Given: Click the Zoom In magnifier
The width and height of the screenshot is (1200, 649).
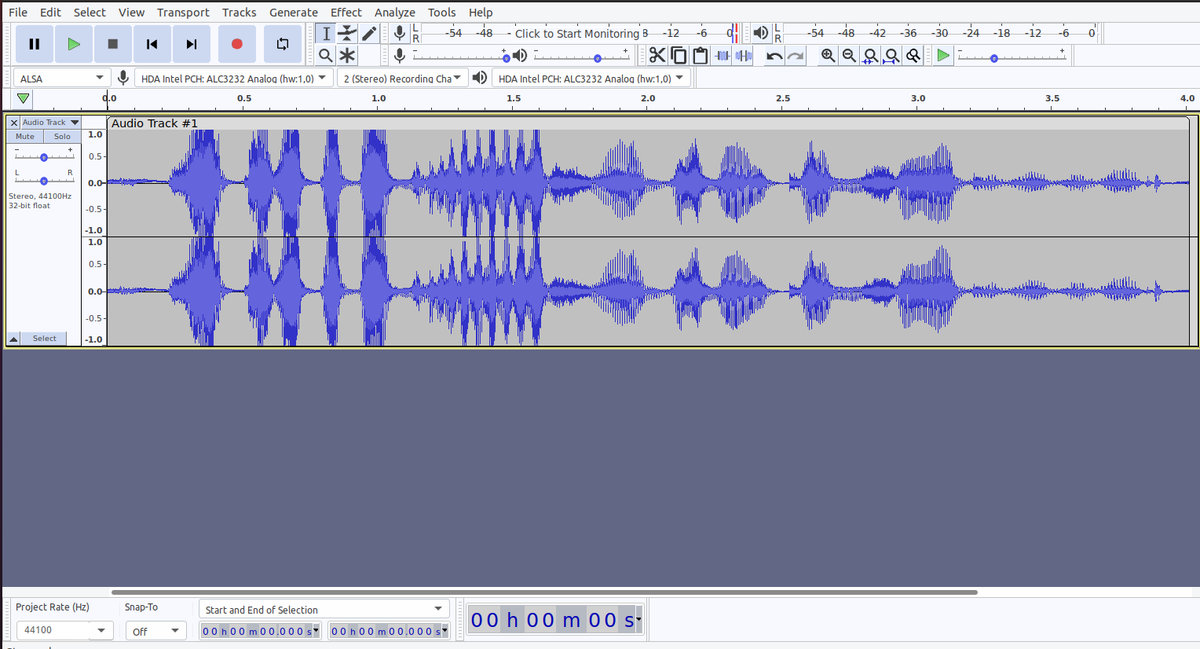Looking at the screenshot, I should (828, 55).
